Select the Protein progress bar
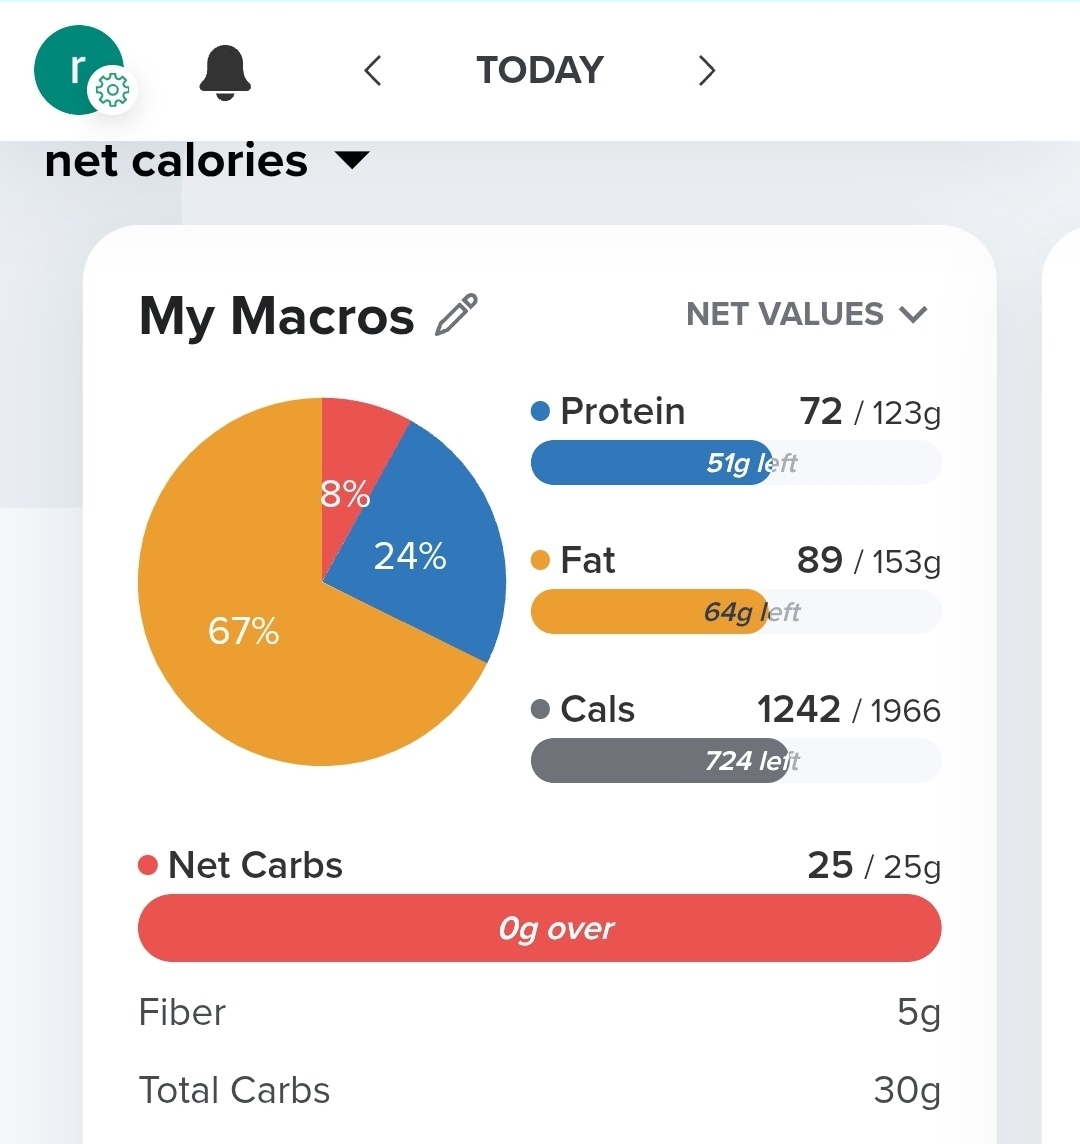Screen dimensions: 1080x1144 point(735,463)
